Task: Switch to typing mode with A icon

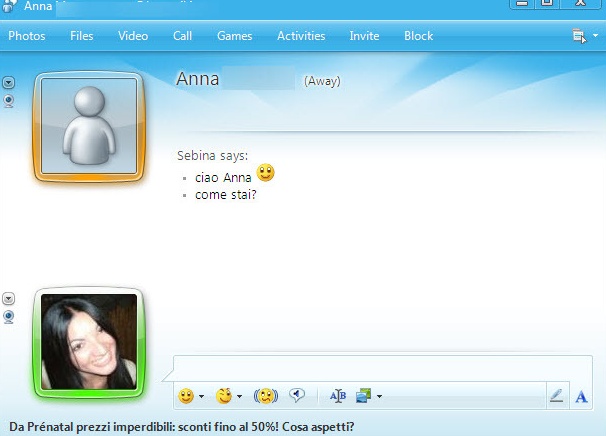Action: [581, 397]
